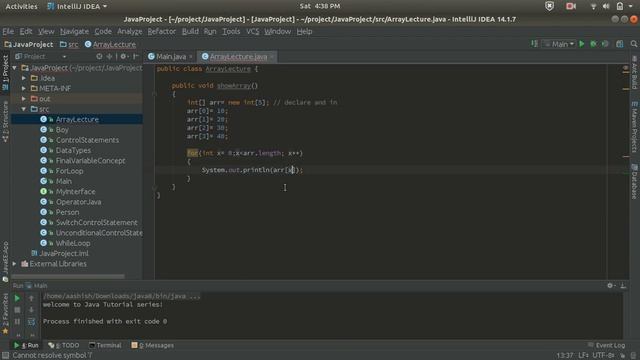
Task: Open the Refactor menu
Action: [x=162, y=31]
